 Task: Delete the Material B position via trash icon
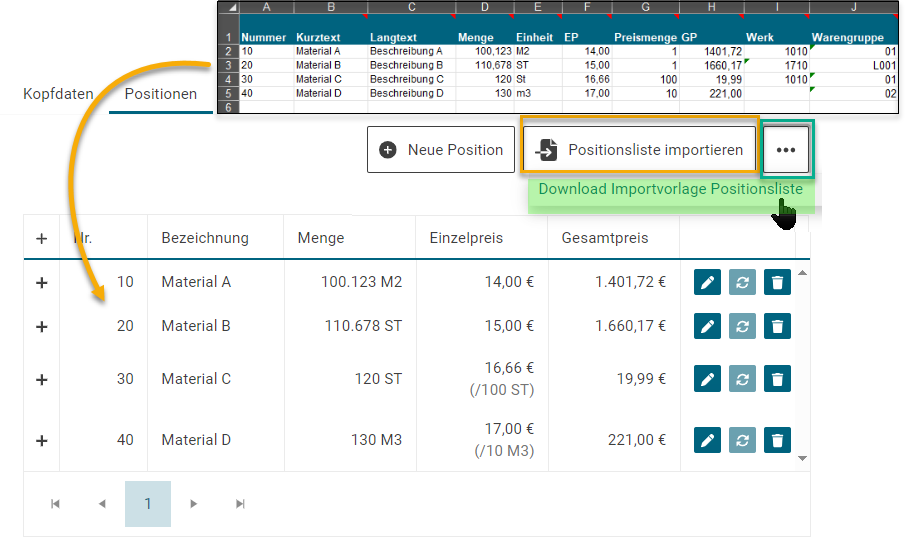tap(777, 326)
